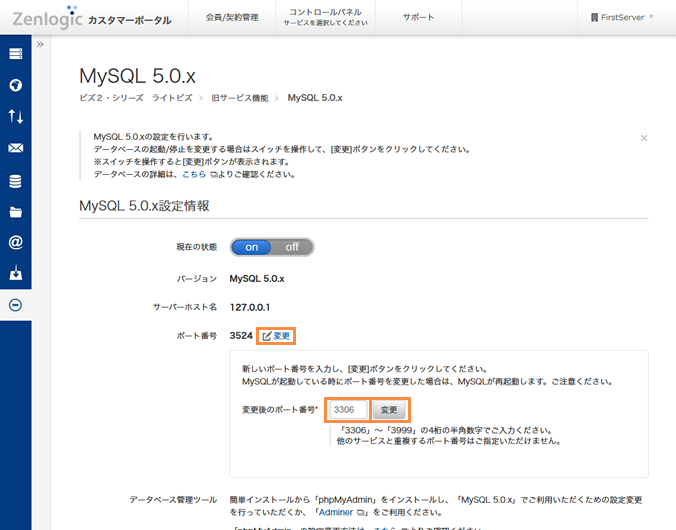The image size is (676, 530).
Task: Open the database stack sidebar icon
Action: (x=16, y=181)
